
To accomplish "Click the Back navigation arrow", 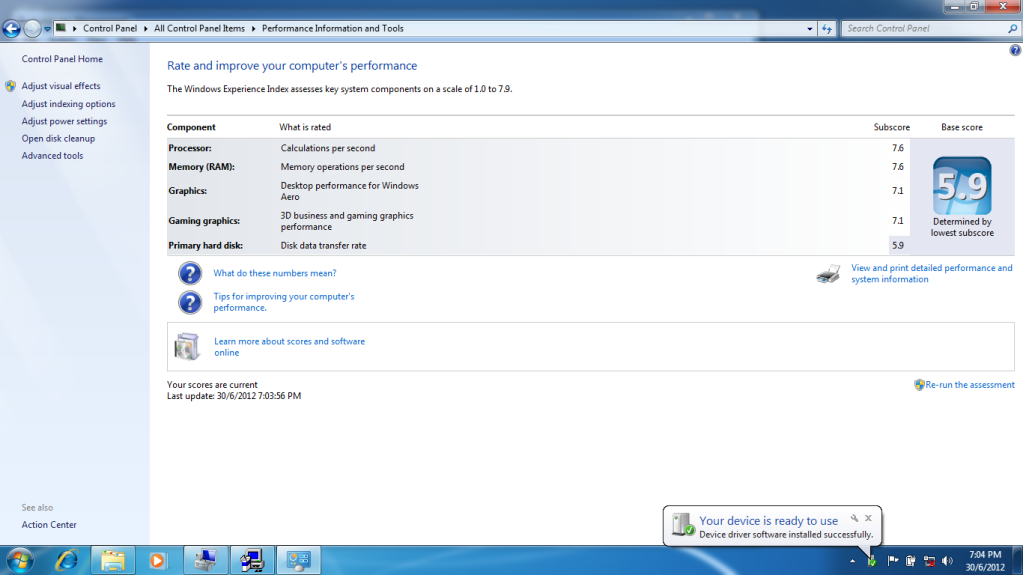I will tap(12, 29).
